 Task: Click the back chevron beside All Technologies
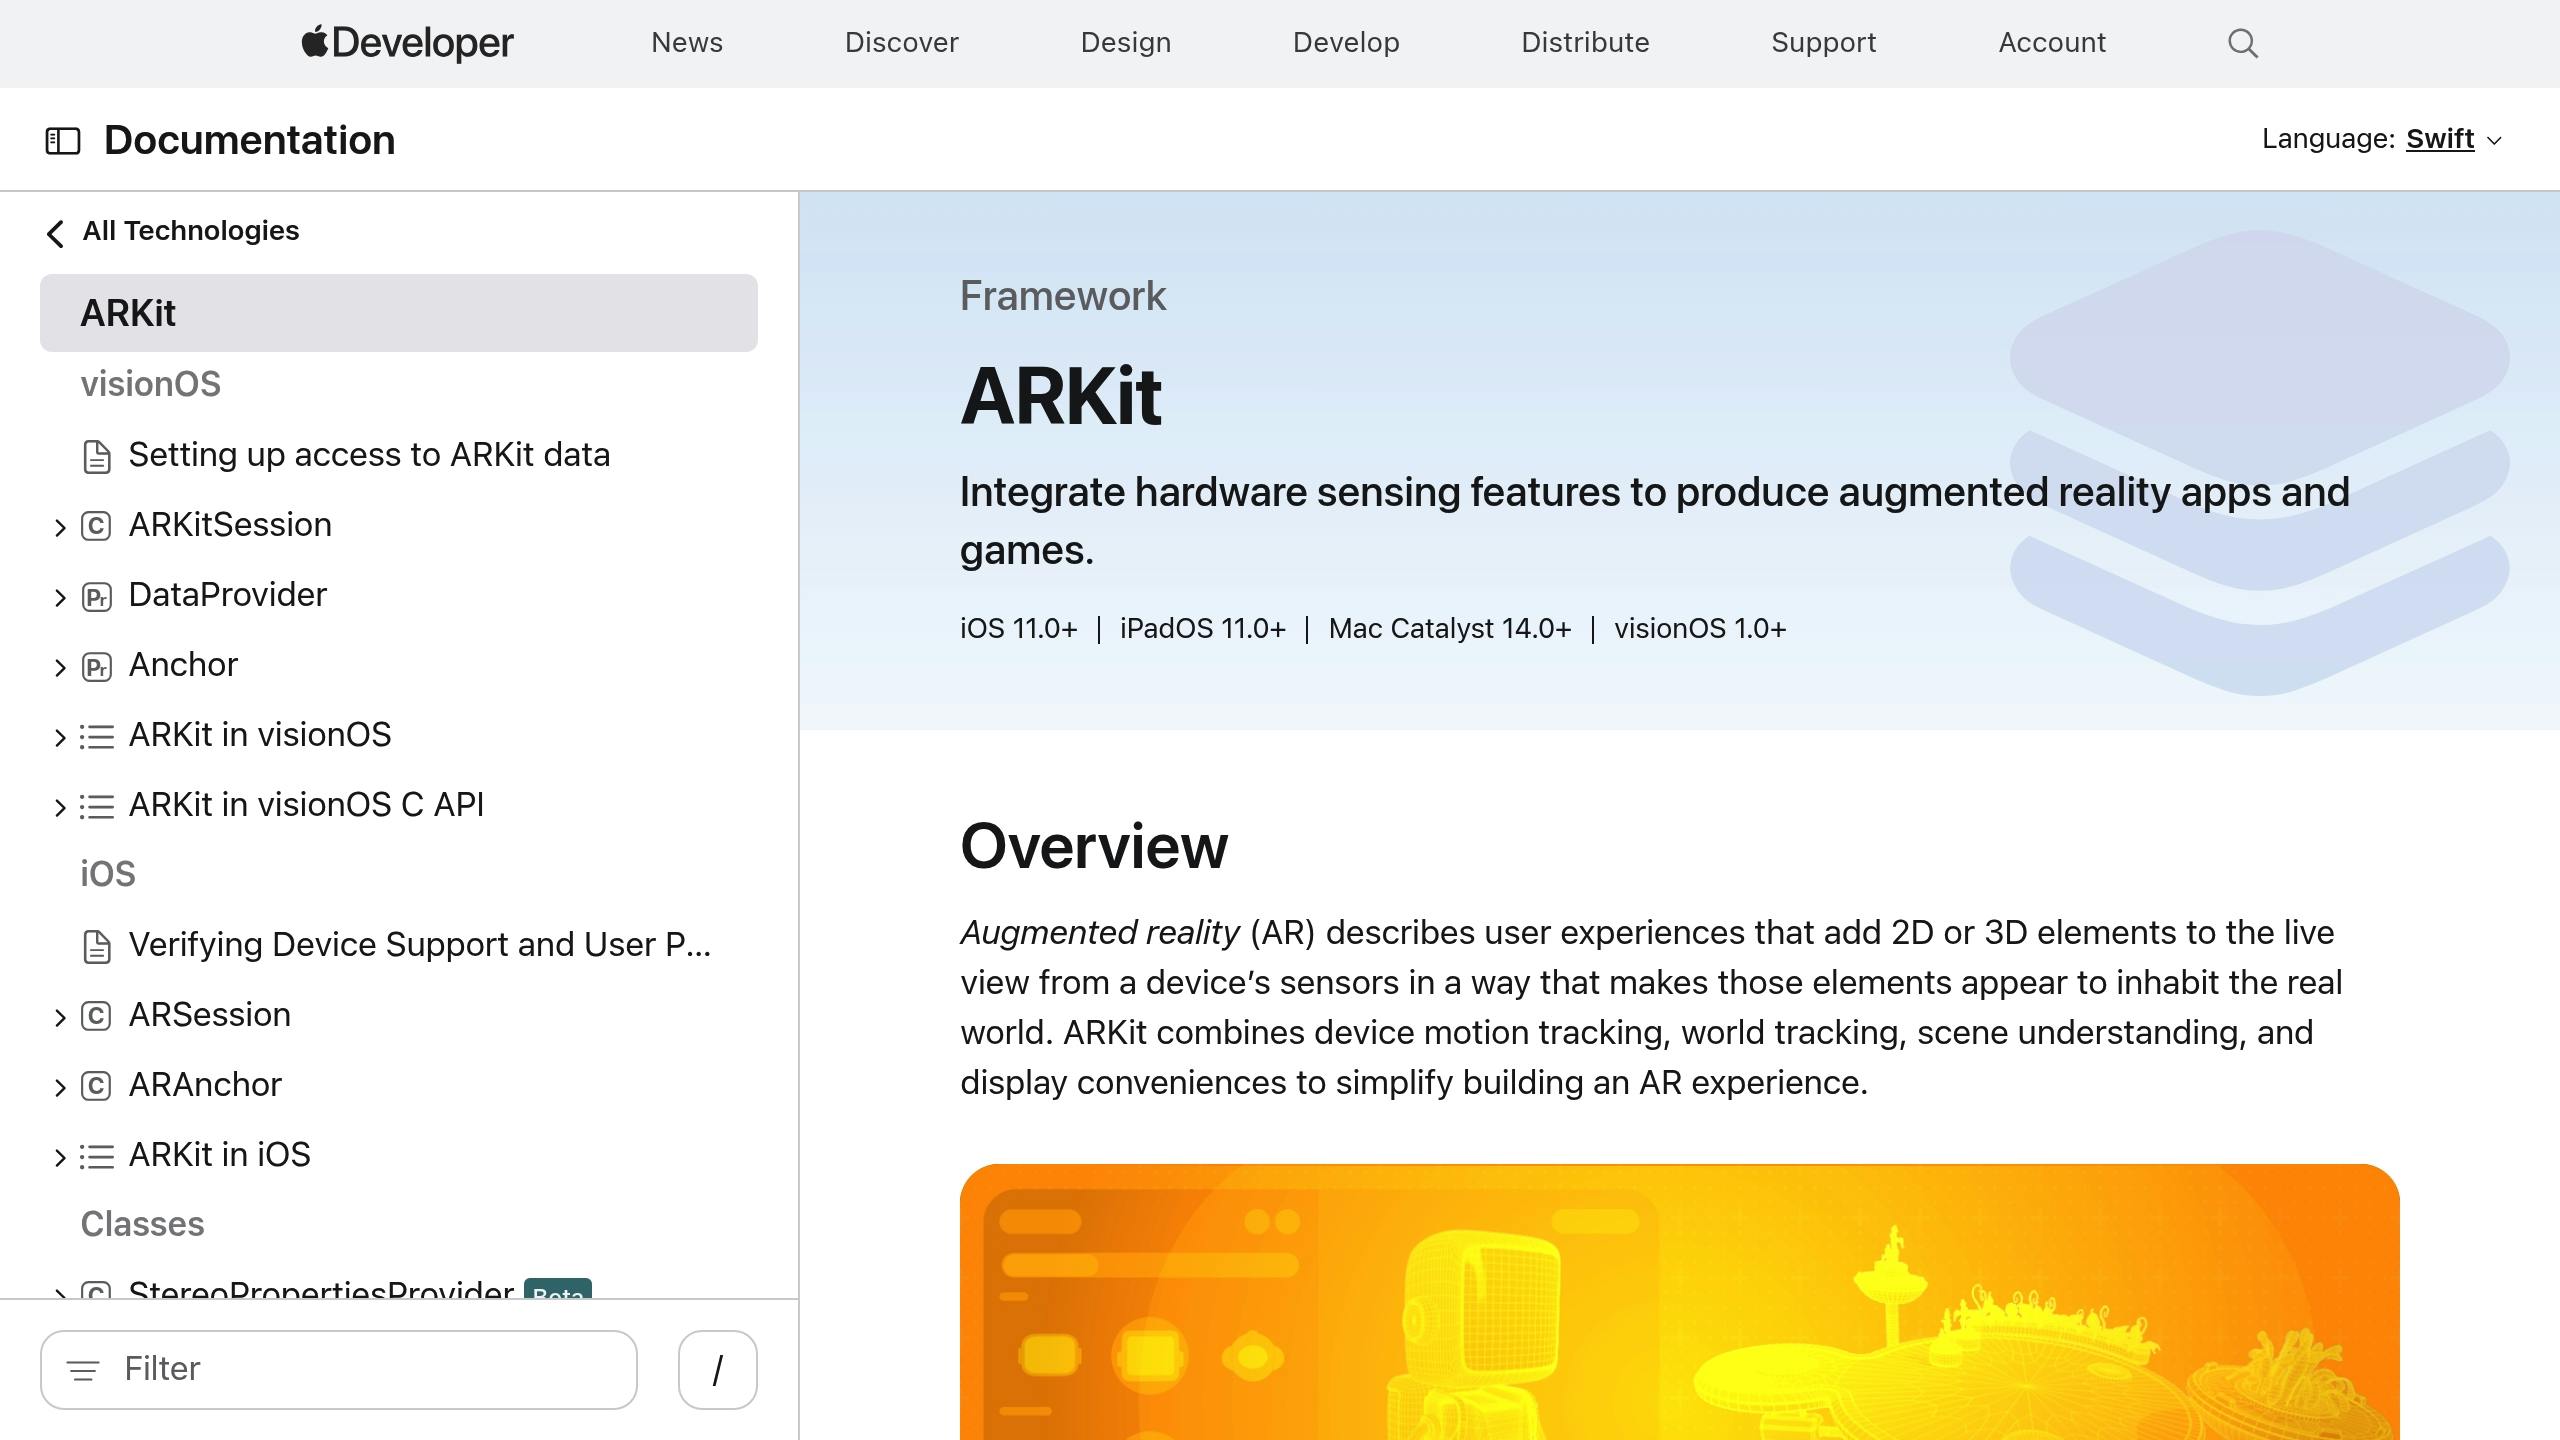pos(55,233)
